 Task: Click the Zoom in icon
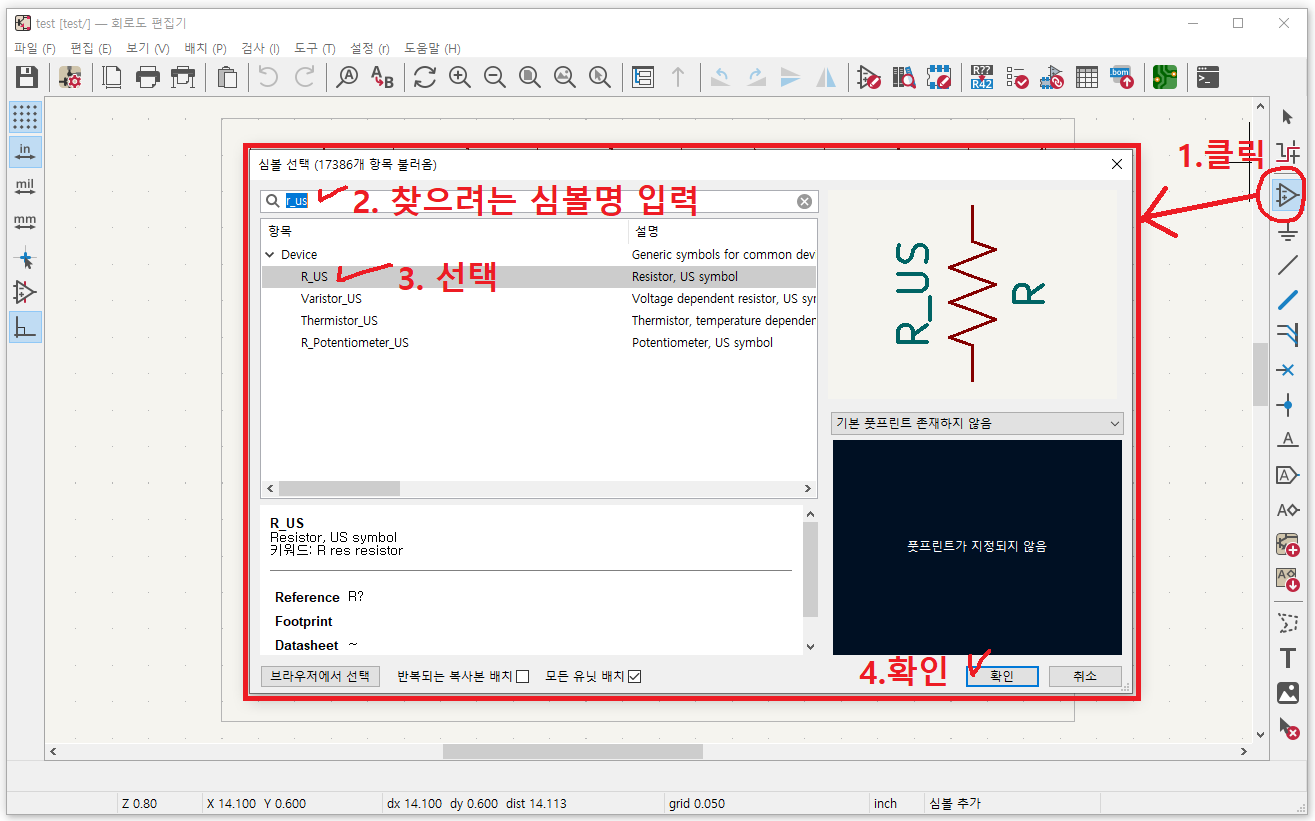(460, 77)
